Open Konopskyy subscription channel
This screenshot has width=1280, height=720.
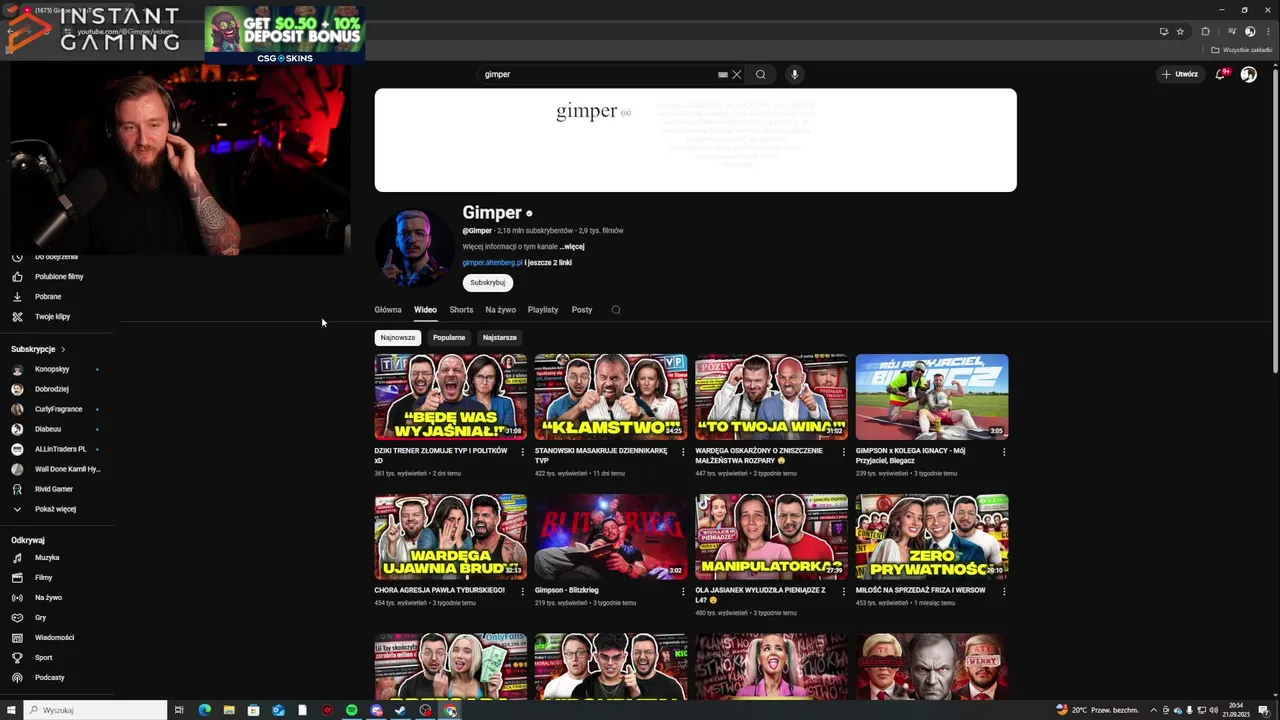tap(52, 369)
